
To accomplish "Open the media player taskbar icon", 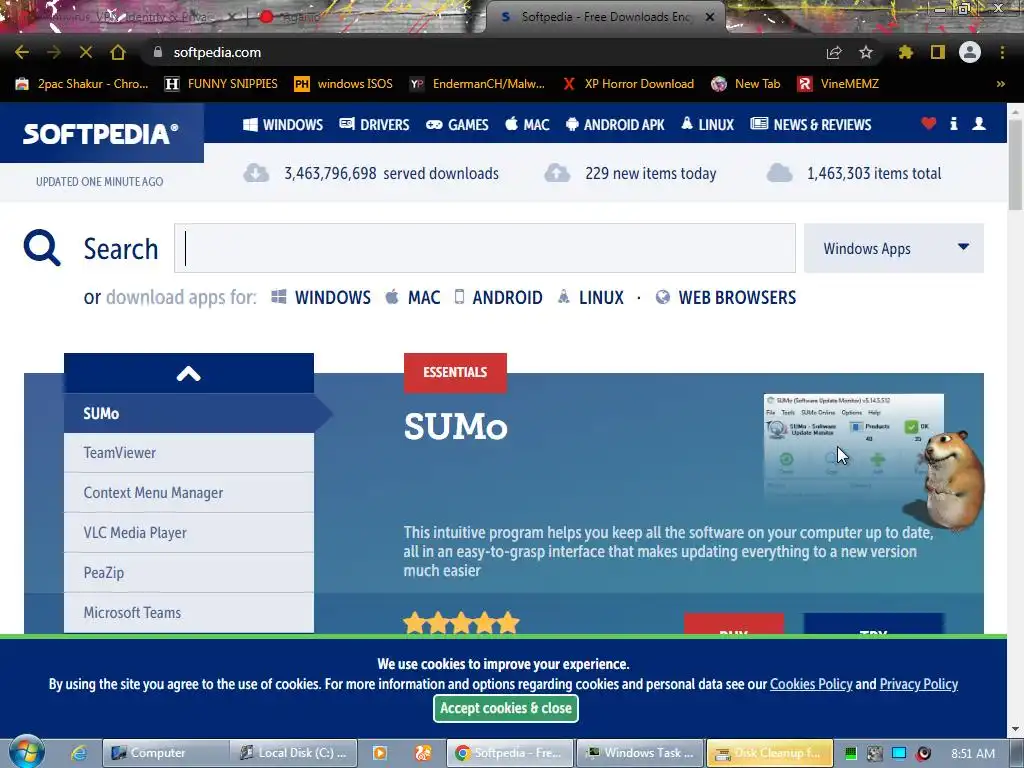I will click(379, 753).
